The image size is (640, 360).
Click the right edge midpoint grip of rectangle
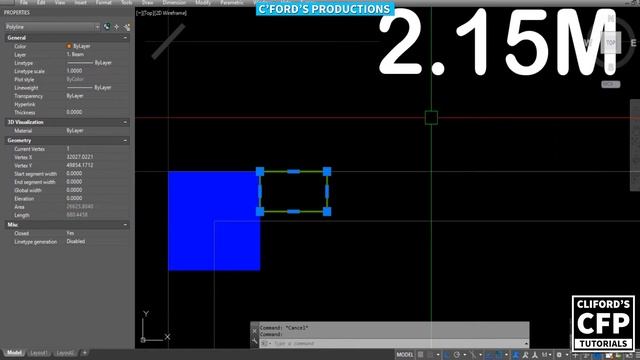[327, 191]
